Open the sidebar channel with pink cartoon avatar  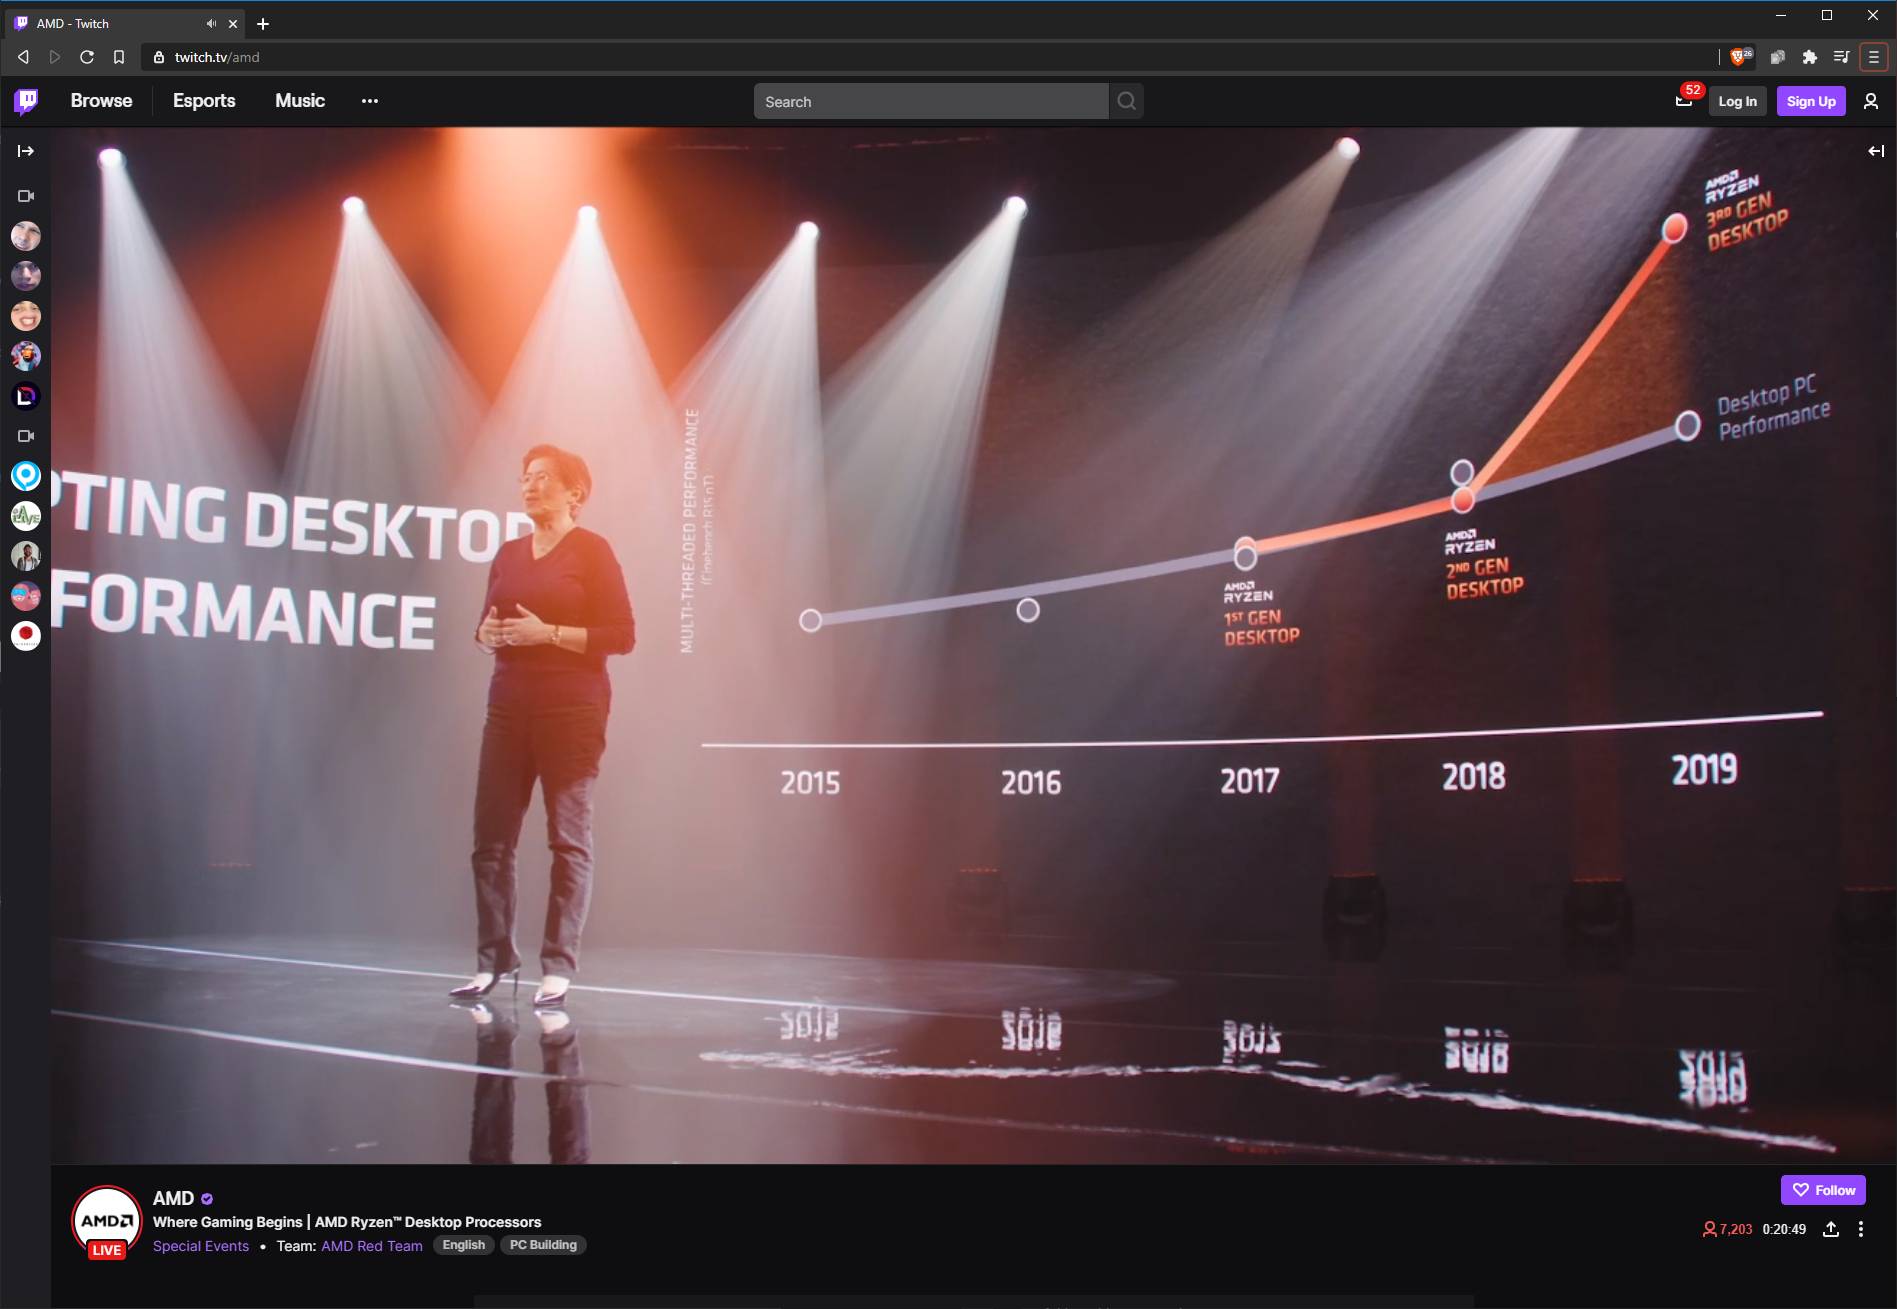[26, 596]
